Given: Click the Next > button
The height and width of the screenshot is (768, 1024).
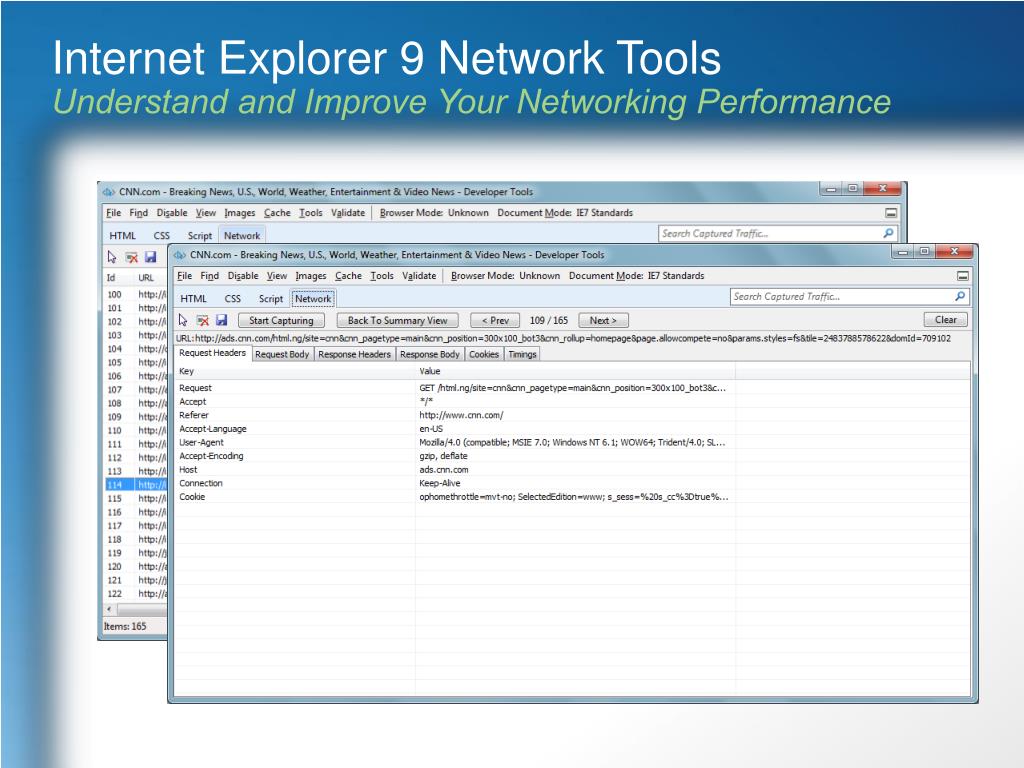Looking at the screenshot, I should tap(603, 321).
